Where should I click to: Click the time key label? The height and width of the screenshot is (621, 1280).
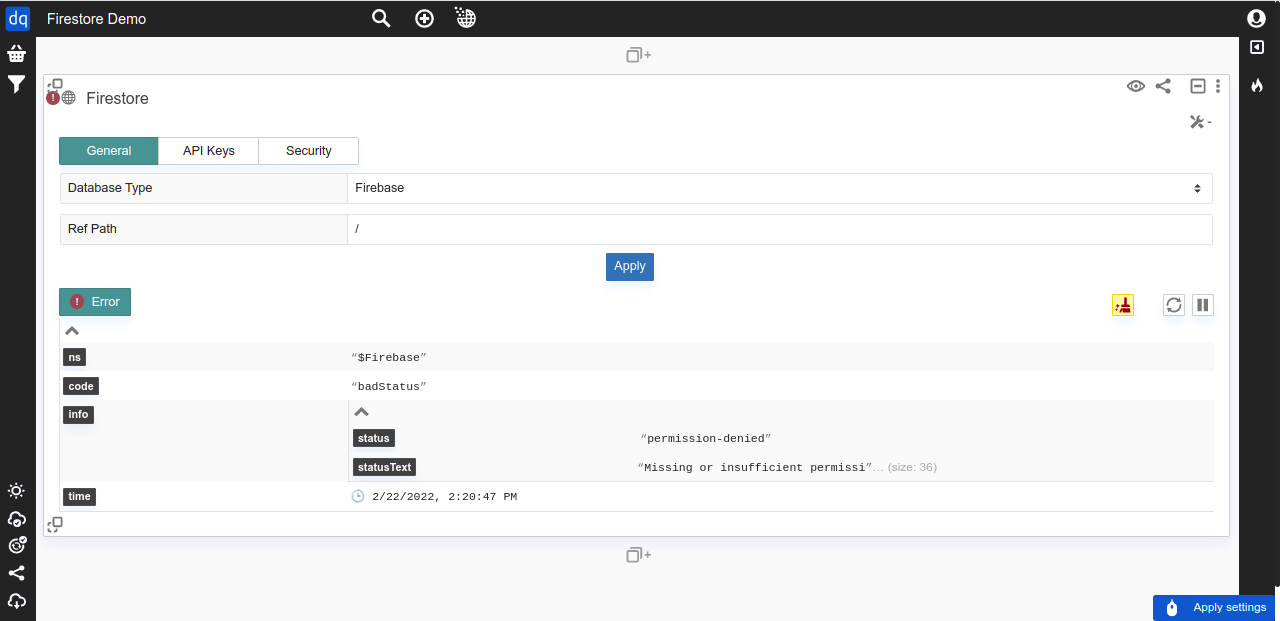[79, 496]
